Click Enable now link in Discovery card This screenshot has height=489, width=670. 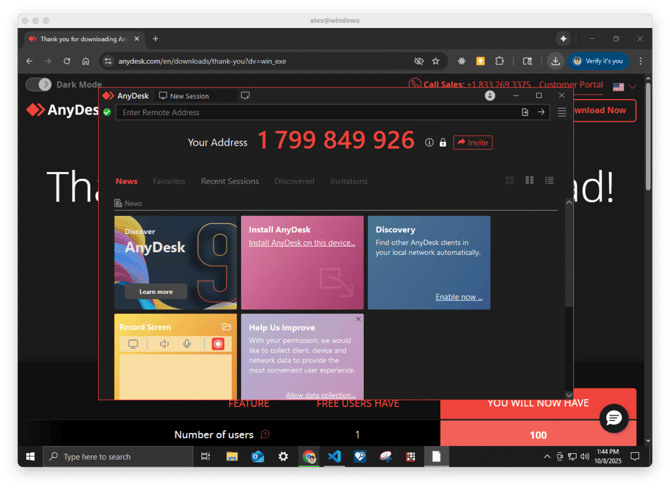[x=459, y=297]
